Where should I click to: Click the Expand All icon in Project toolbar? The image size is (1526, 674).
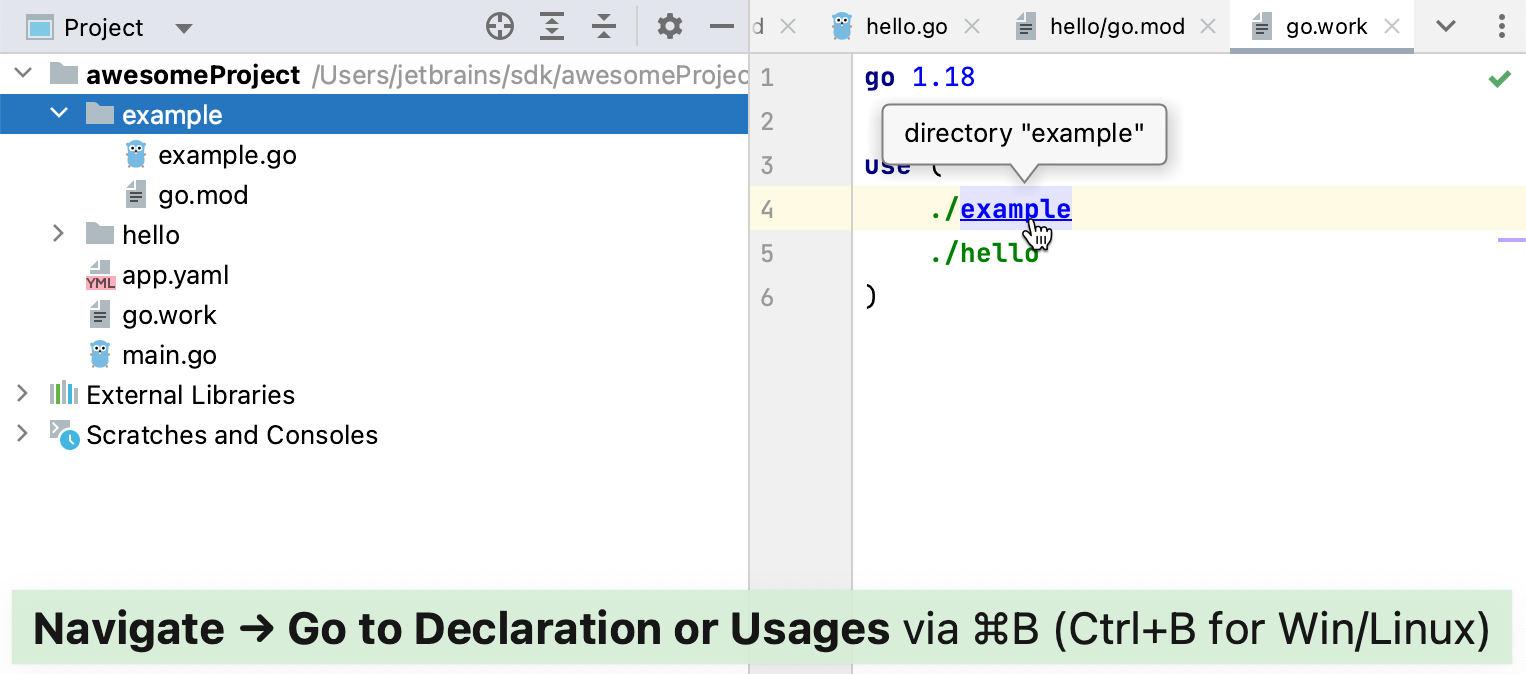pos(552,27)
